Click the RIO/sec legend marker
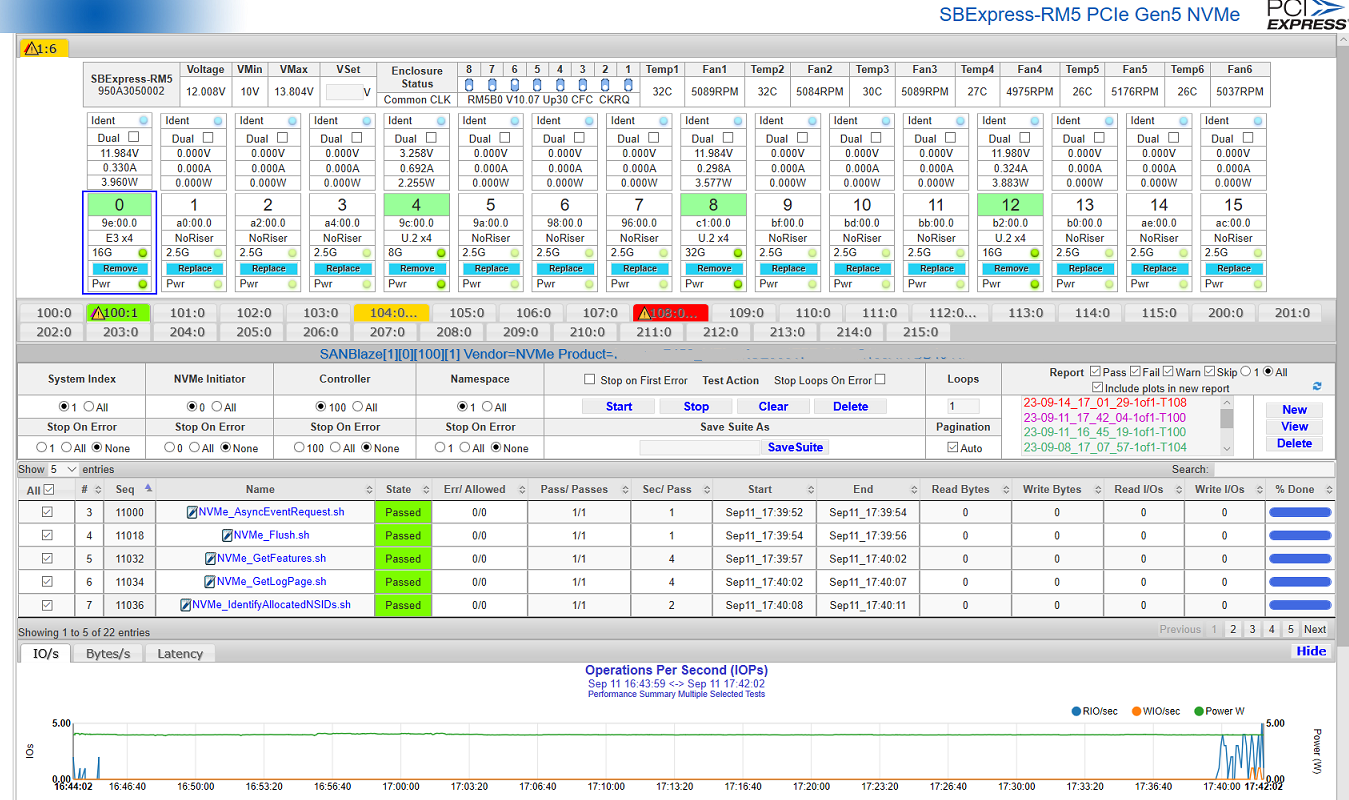The height and width of the screenshot is (800, 1349). [1075, 711]
